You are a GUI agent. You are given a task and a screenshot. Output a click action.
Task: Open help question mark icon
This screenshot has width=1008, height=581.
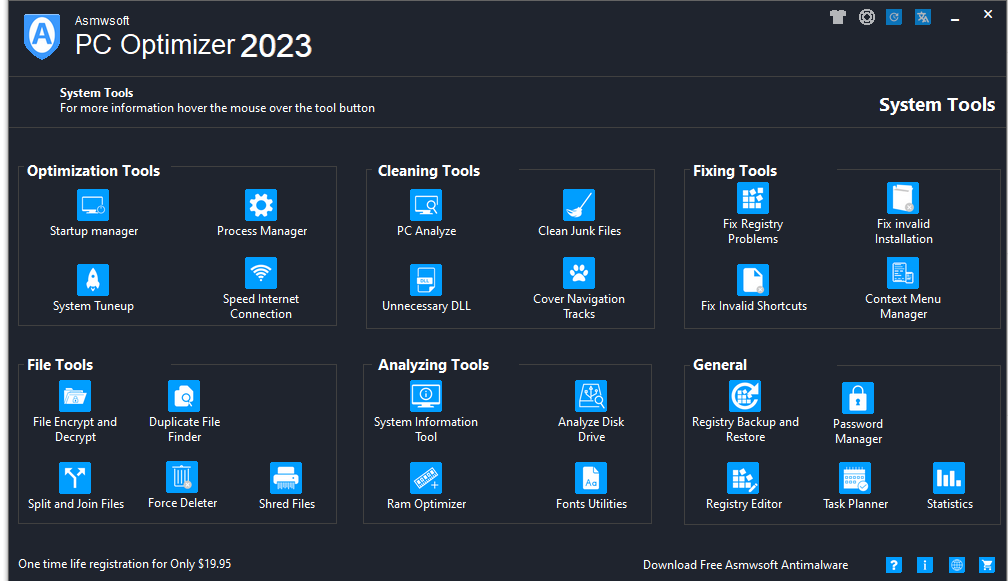(x=894, y=565)
